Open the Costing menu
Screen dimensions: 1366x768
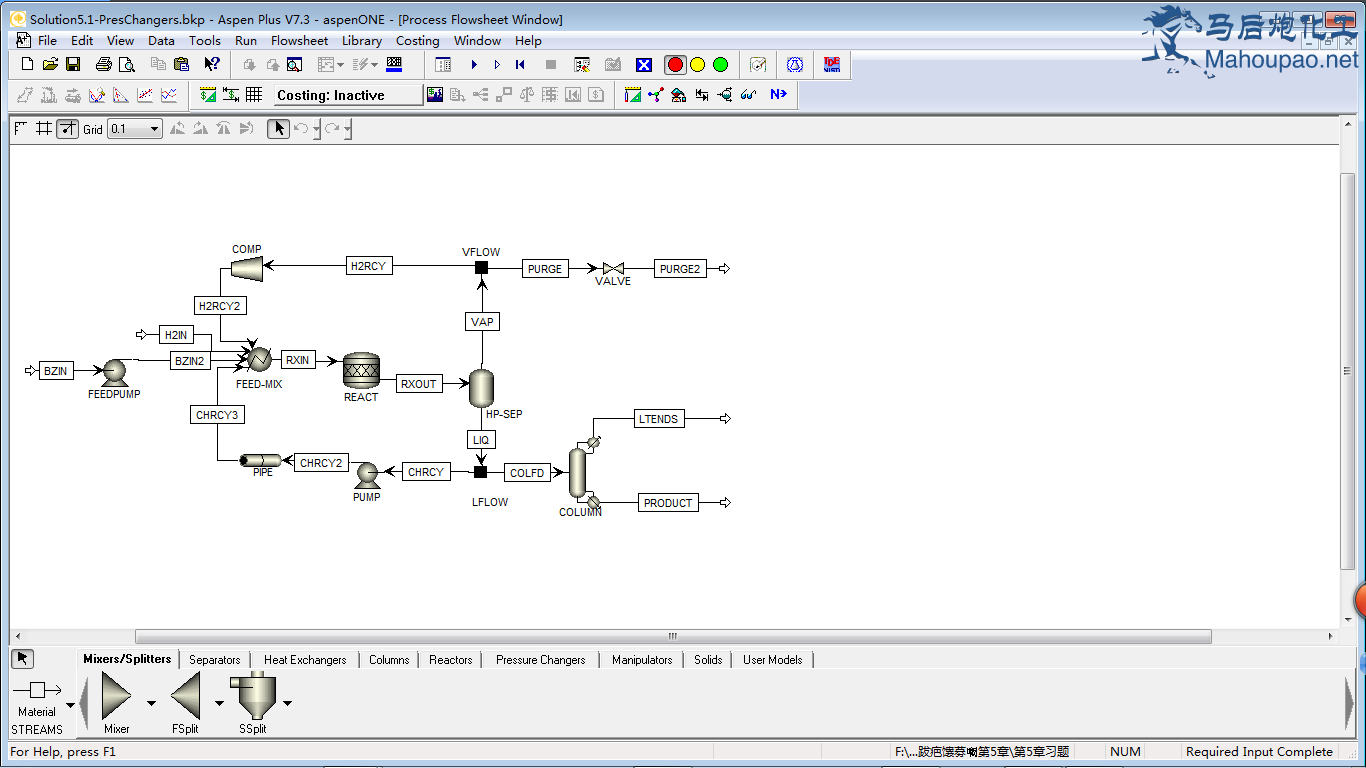417,40
